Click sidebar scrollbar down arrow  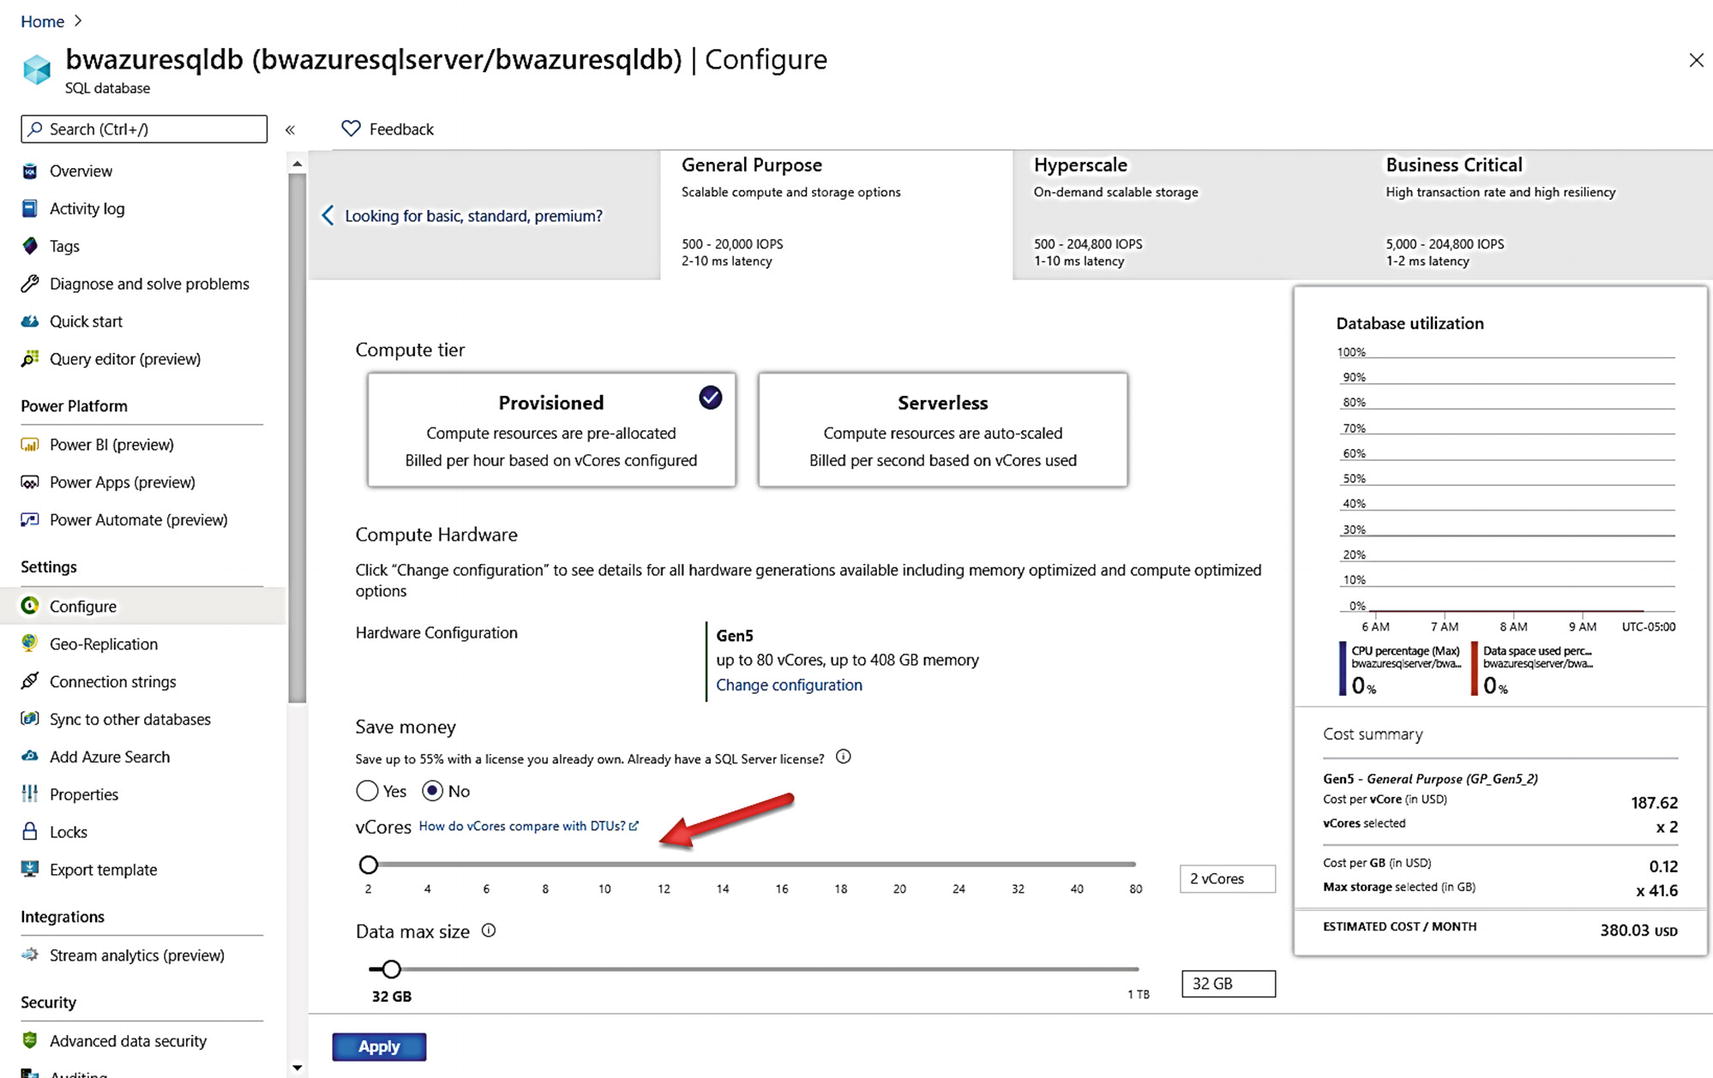pyautogui.click(x=297, y=1067)
